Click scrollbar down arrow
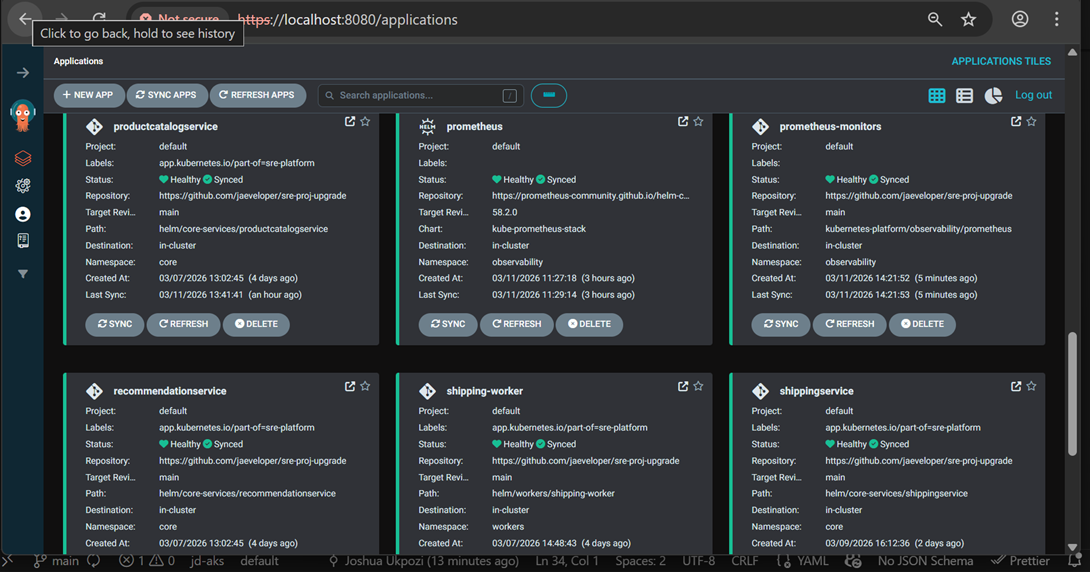The width and height of the screenshot is (1090, 572). click(x=1073, y=547)
